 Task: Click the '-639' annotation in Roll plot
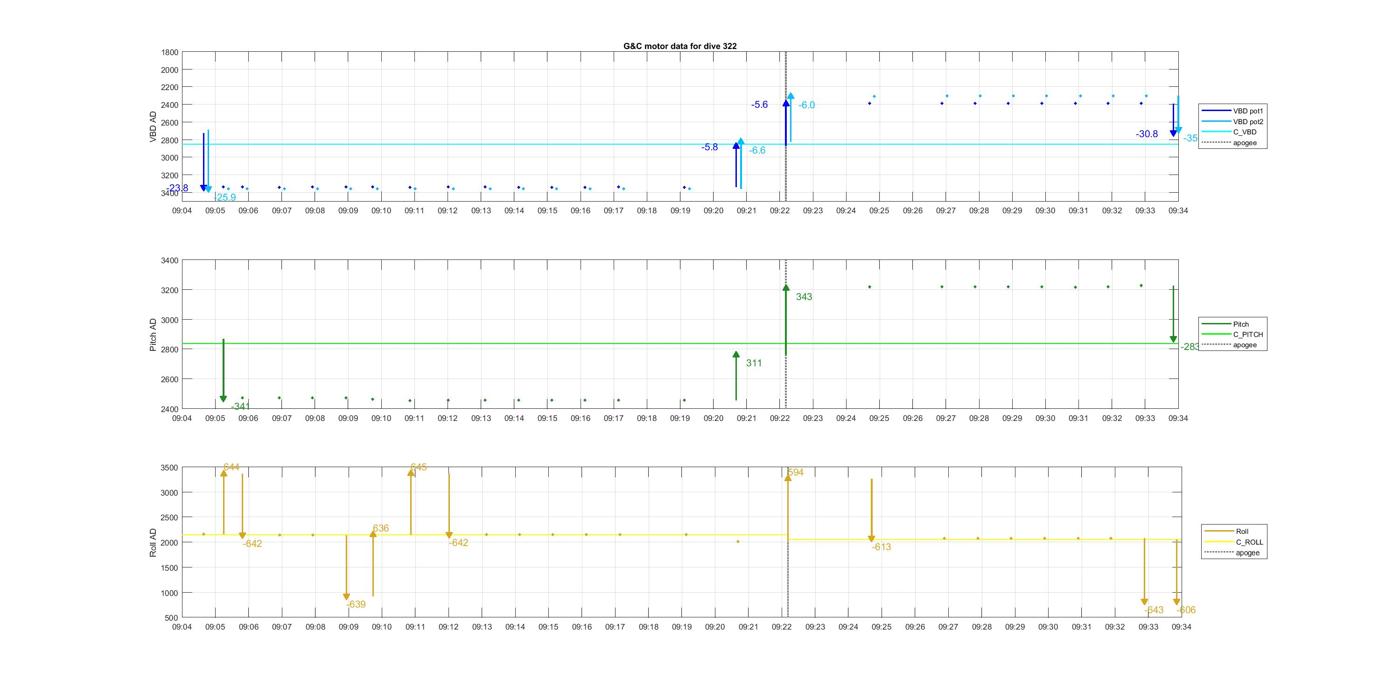356,604
